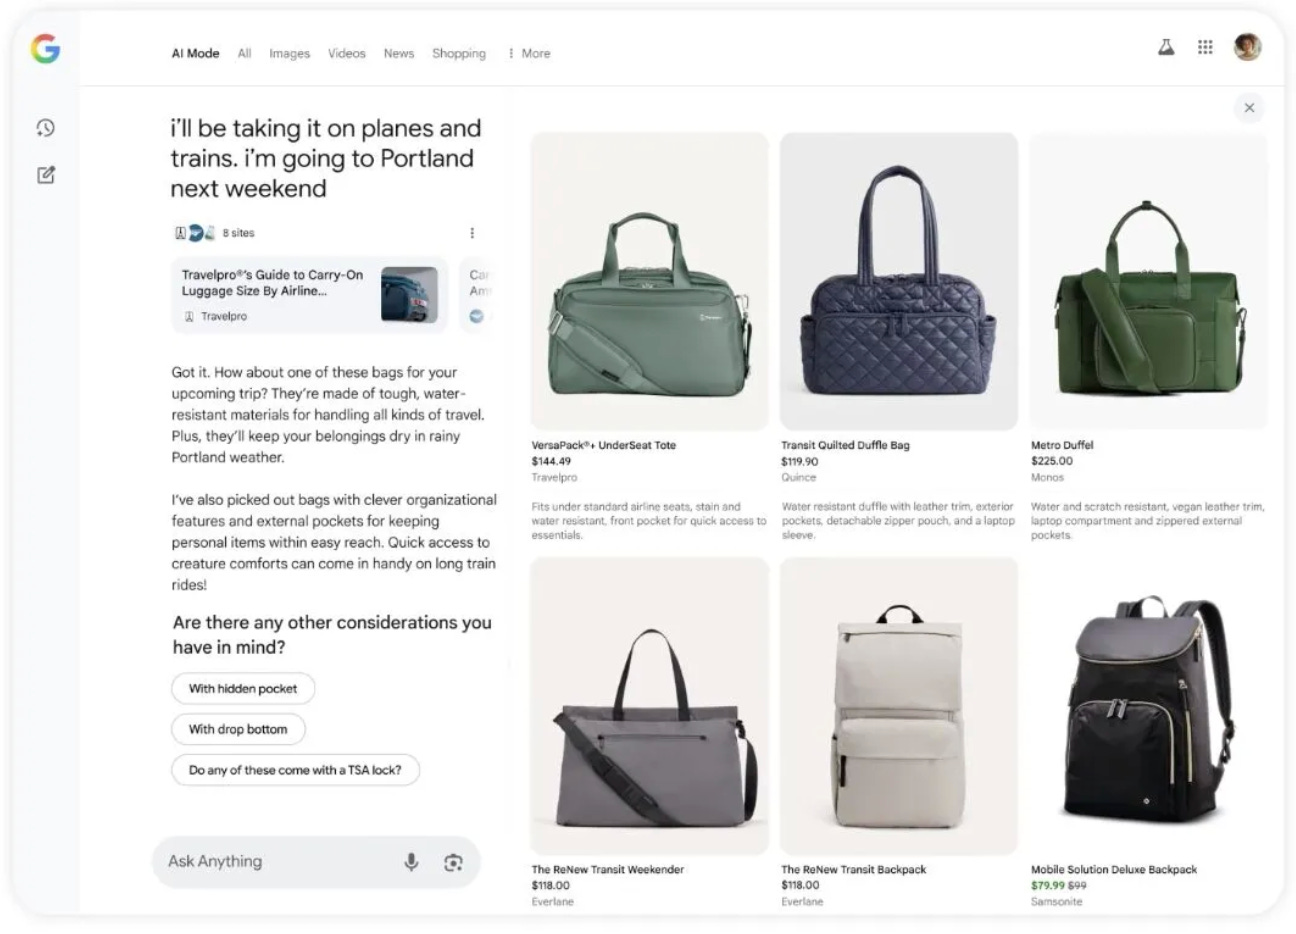Switch to the AI Mode tab
Image resolution: width=1296 pixels, height=934 pixels.
coord(195,53)
